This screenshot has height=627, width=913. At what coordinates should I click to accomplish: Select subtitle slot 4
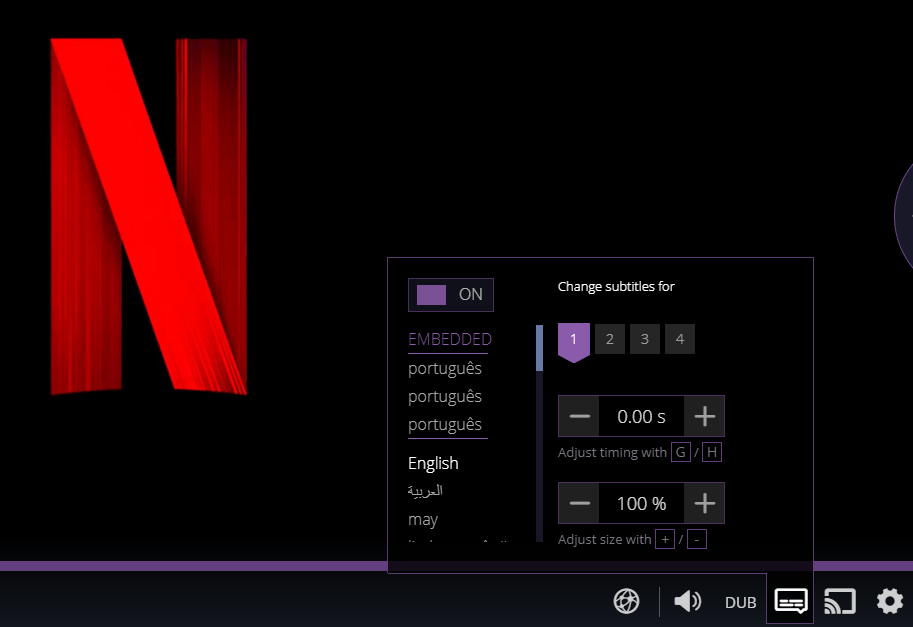click(x=680, y=339)
